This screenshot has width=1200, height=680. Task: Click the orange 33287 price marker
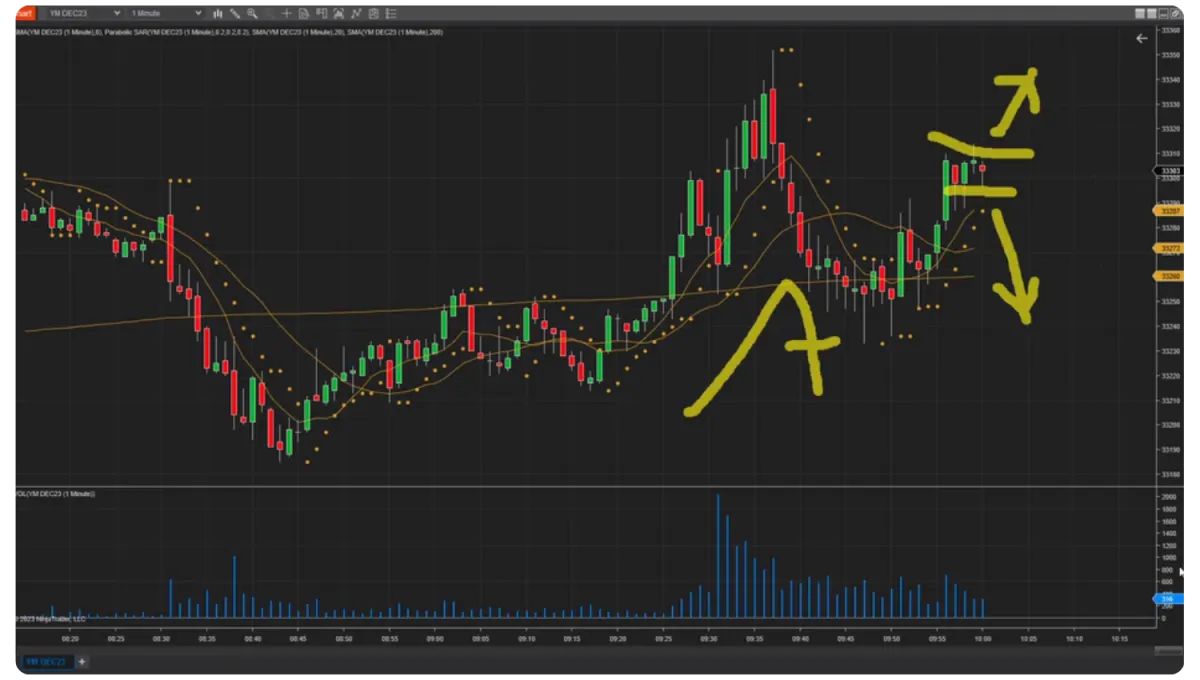click(1168, 211)
